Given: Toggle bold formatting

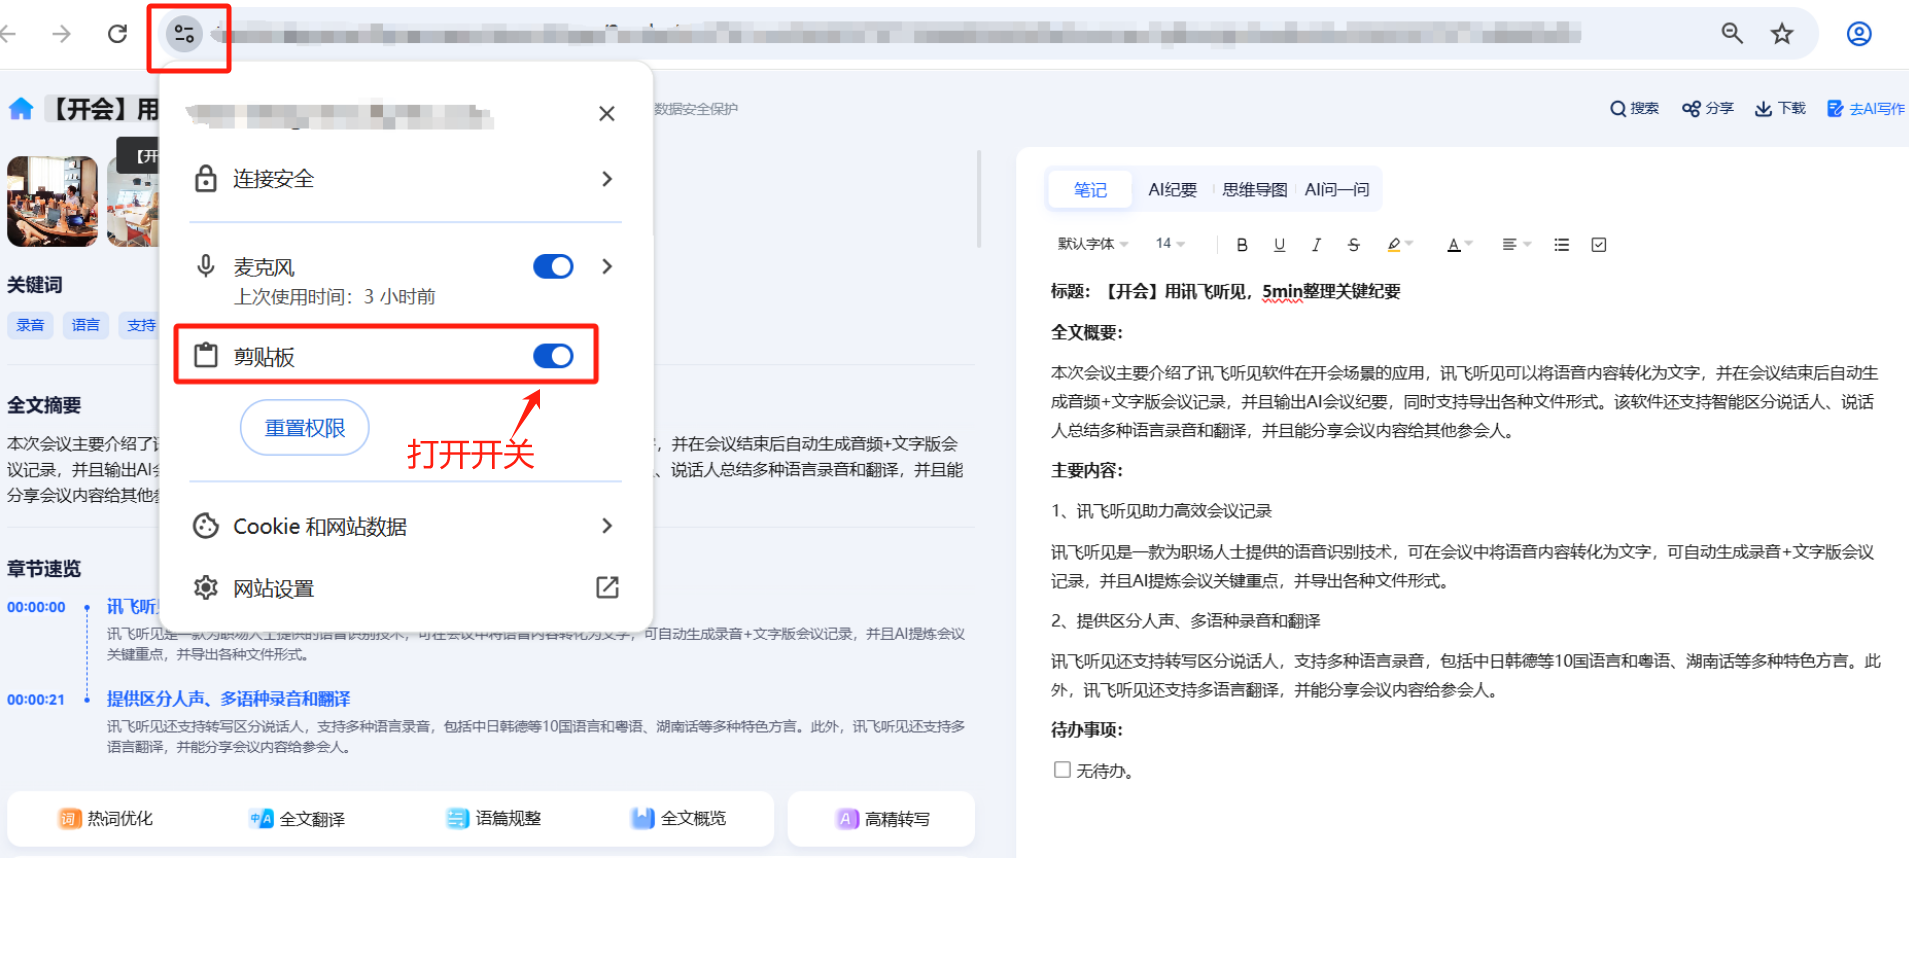Looking at the screenshot, I should coord(1242,245).
